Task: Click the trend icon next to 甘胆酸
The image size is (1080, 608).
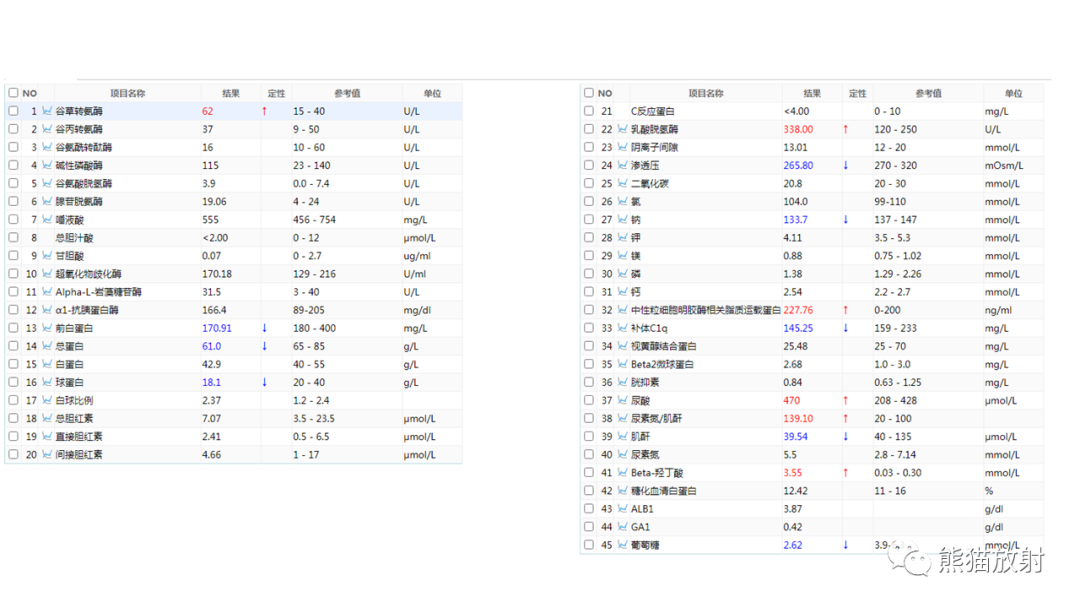Action: (47, 255)
